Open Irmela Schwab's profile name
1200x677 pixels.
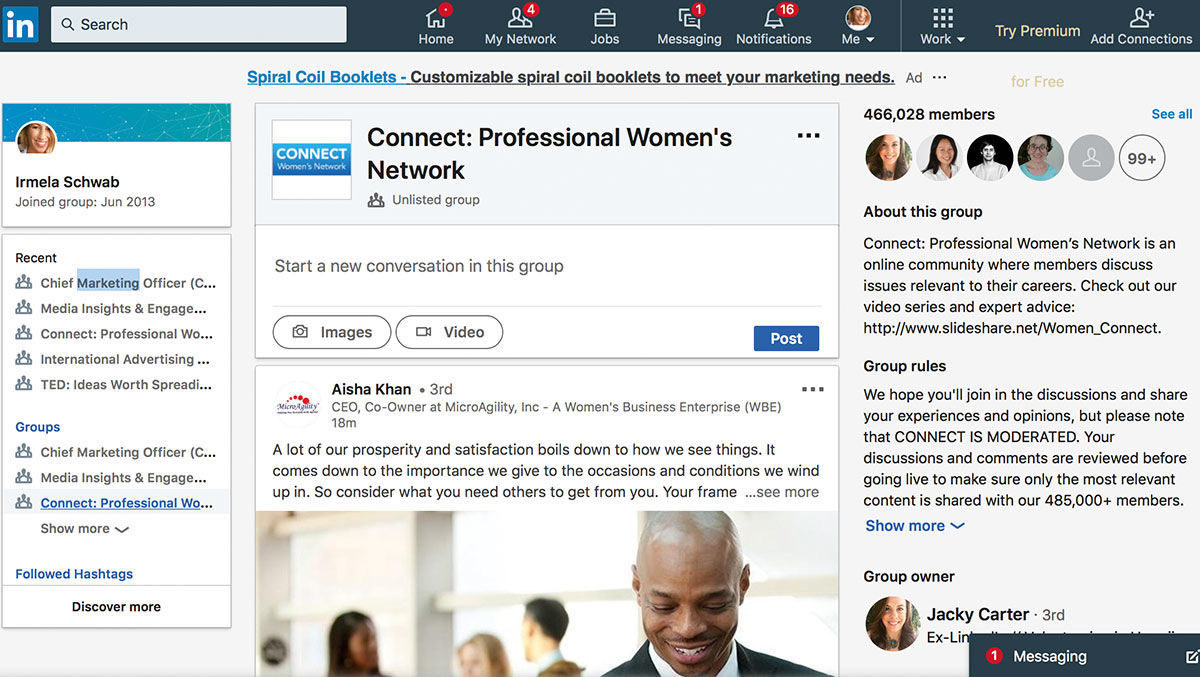coord(67,182)
